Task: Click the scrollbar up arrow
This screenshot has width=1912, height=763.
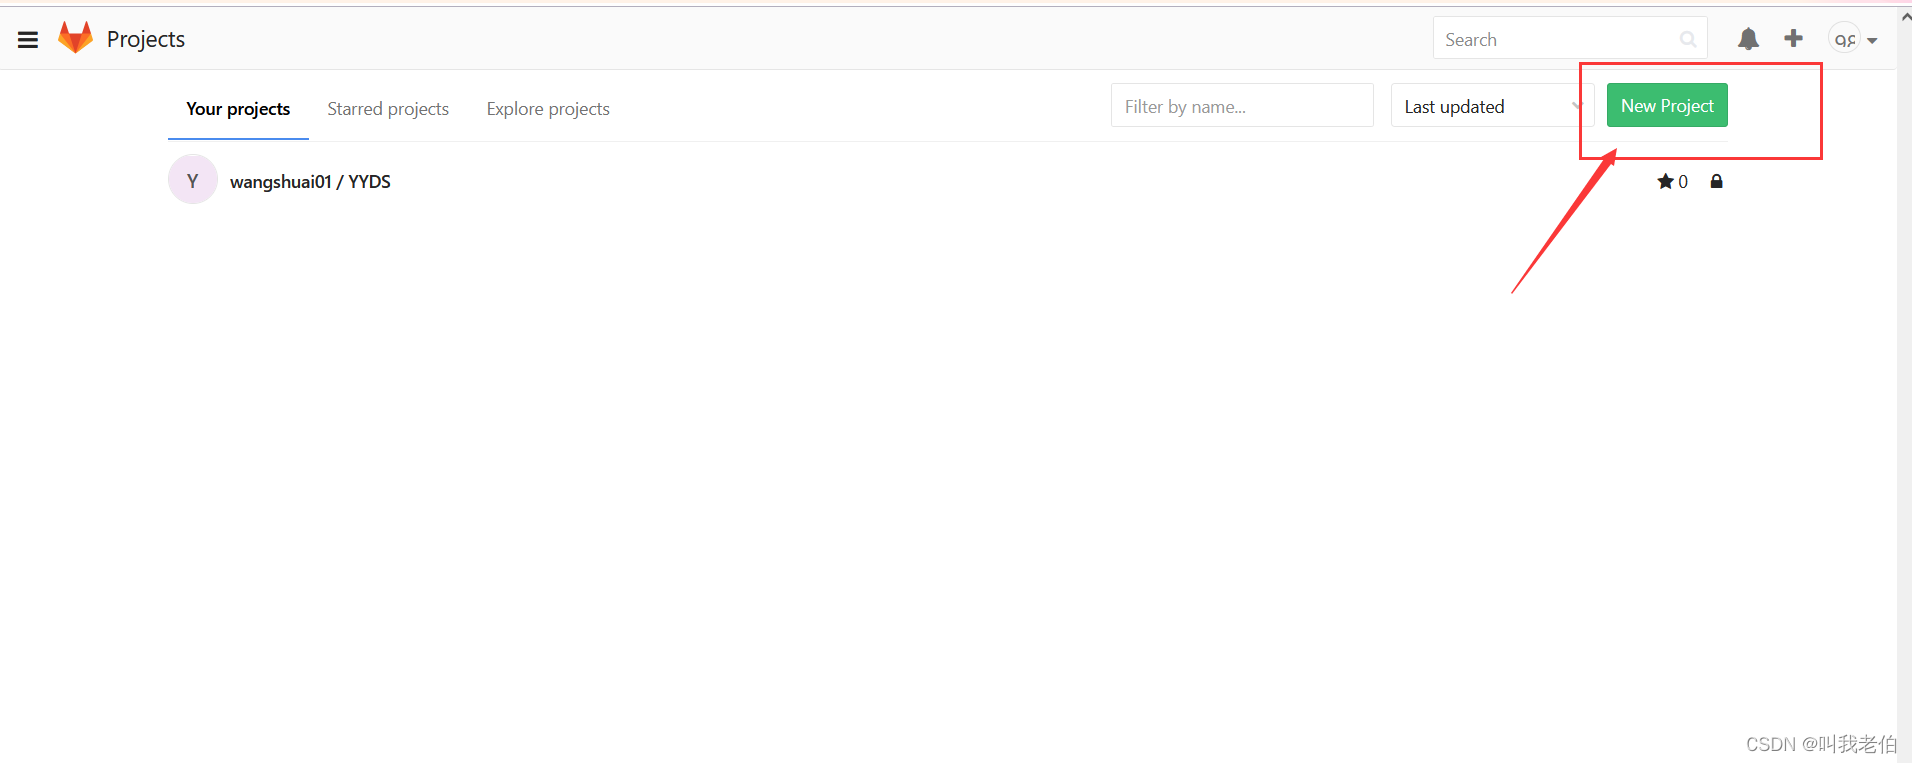Action: click(x=1905, y=17)
